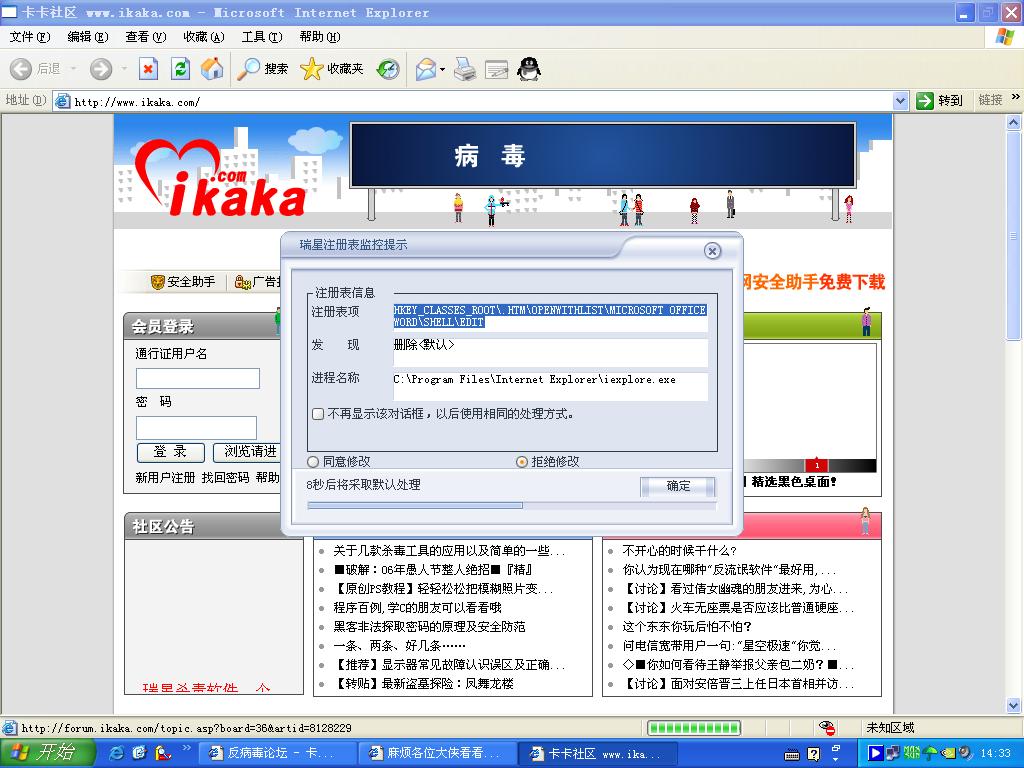Click the 安全助手 lion icon

click(157, 282)
